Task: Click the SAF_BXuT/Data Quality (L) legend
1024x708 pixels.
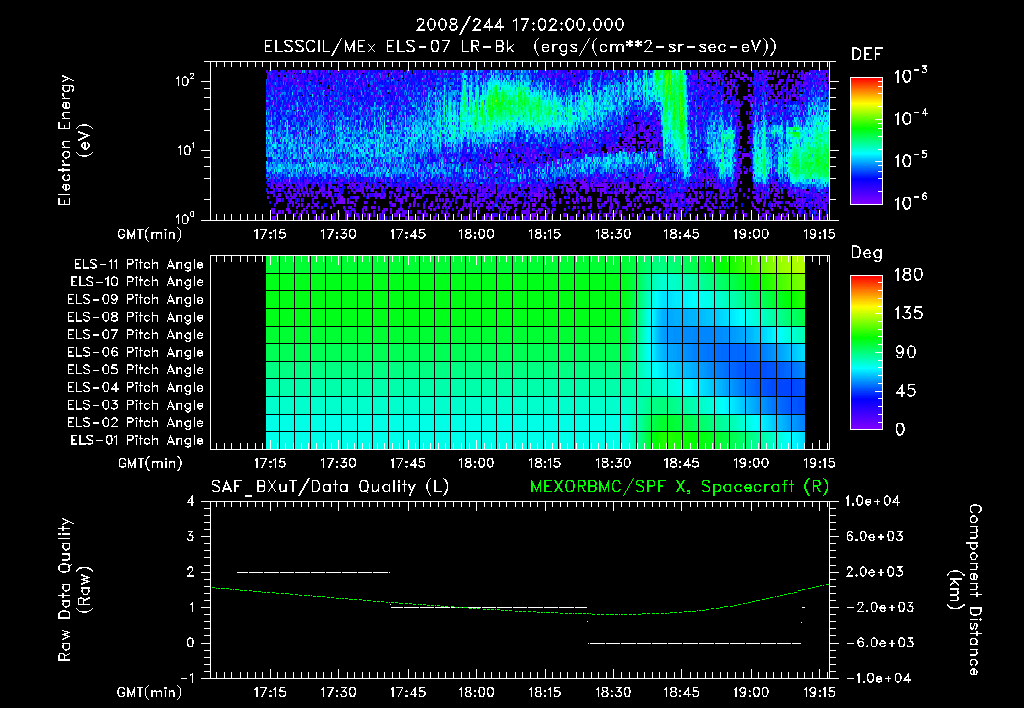Action: 330,487
